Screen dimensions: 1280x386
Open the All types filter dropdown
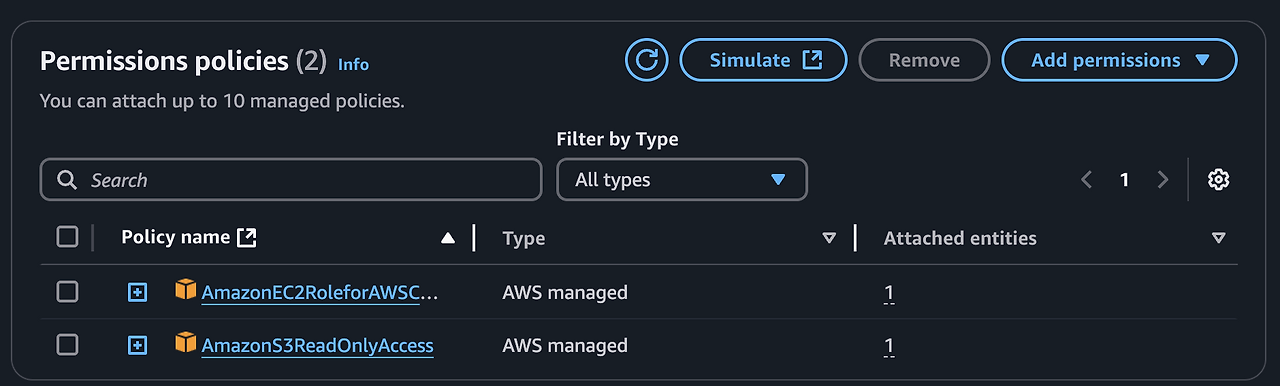(681, 180)
